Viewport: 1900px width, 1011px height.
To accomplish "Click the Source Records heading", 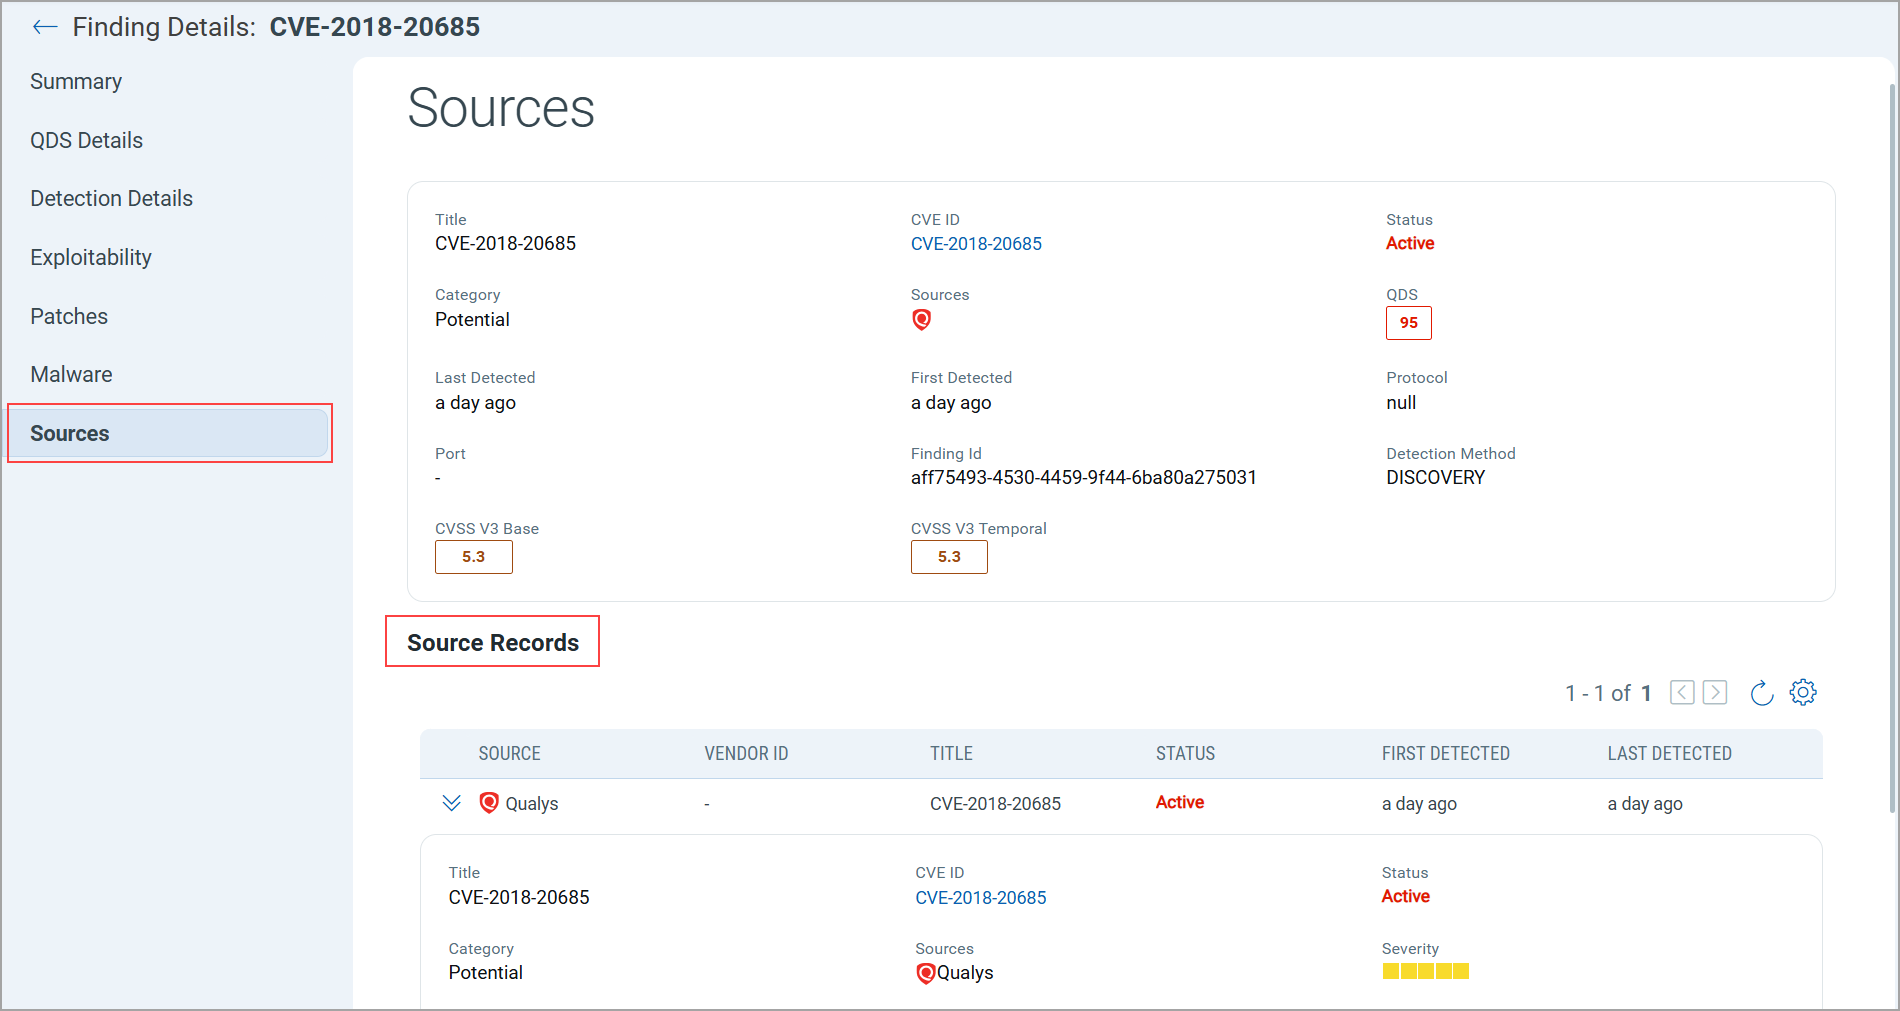I will [493, 642].
